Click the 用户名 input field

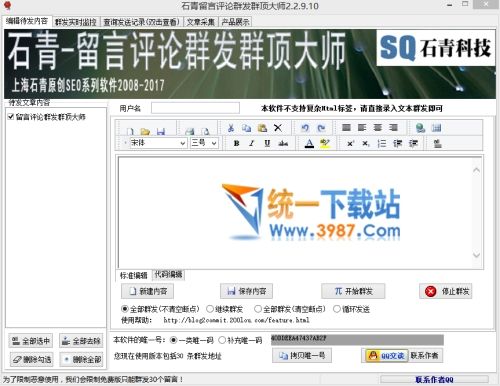tap(195, 108)
